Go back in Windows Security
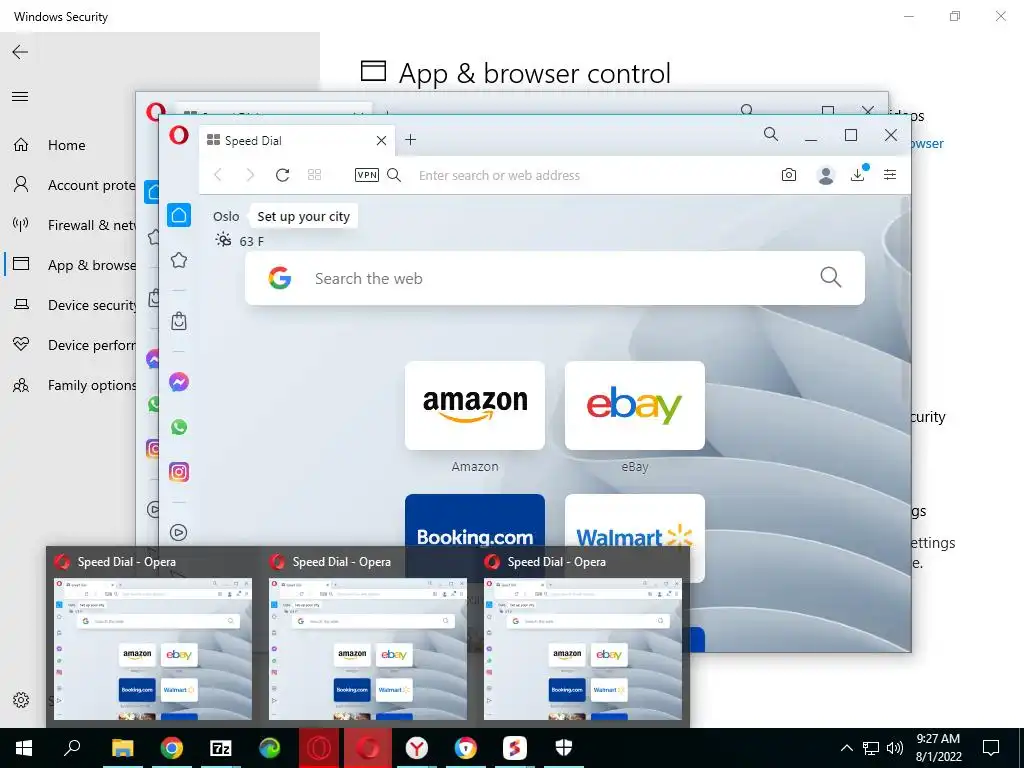The width and height of the screenshot is (1024, 768). click(x=20, y=52)
